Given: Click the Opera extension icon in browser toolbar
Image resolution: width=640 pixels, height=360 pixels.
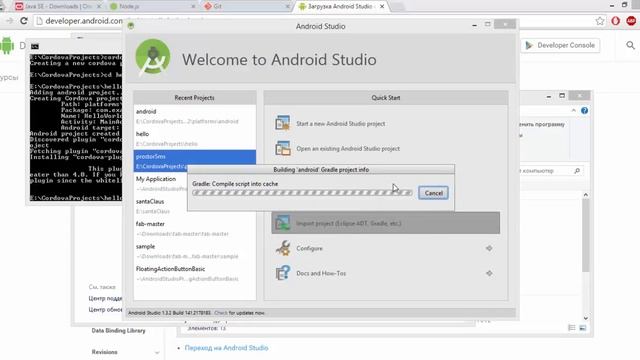Looking at the screenshot, I should coord(616,21).
